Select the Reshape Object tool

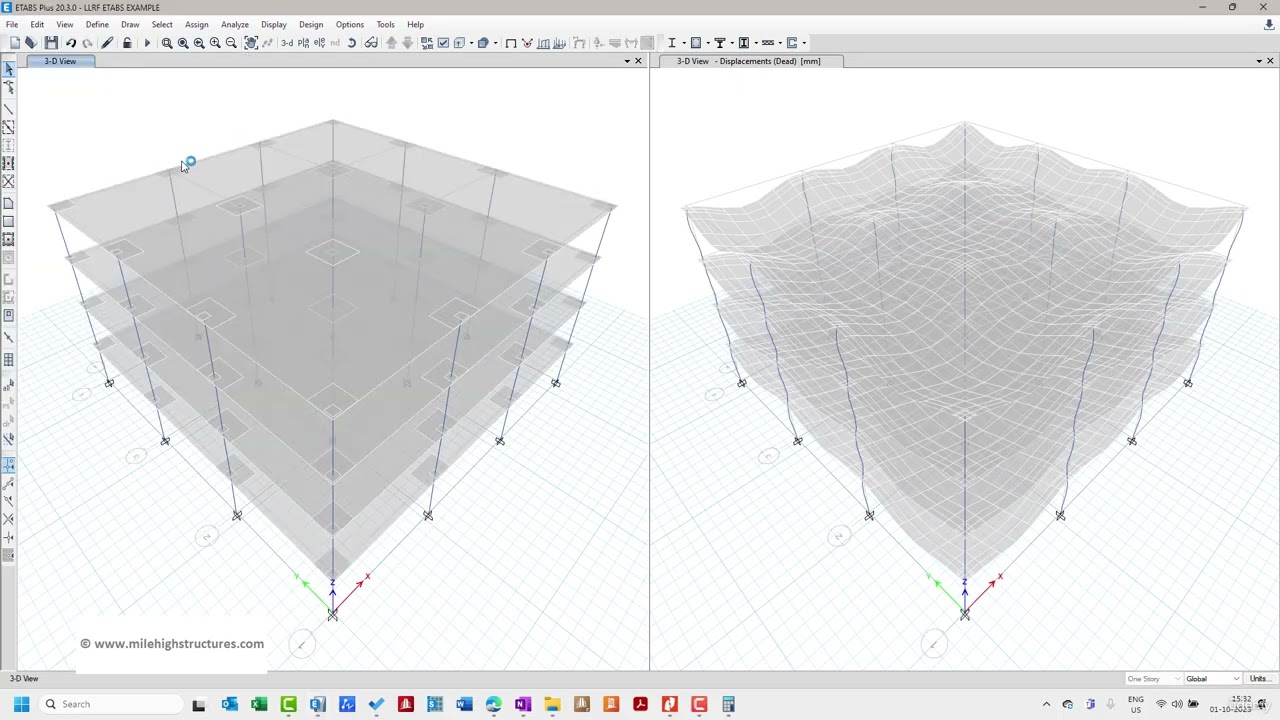[8, 88]
